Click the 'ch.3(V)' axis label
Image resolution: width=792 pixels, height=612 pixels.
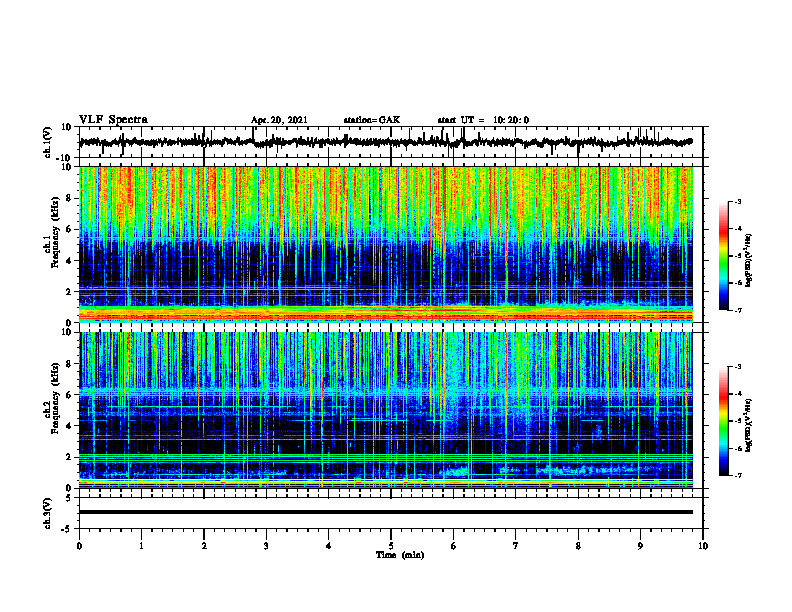[x=49, y=514]
